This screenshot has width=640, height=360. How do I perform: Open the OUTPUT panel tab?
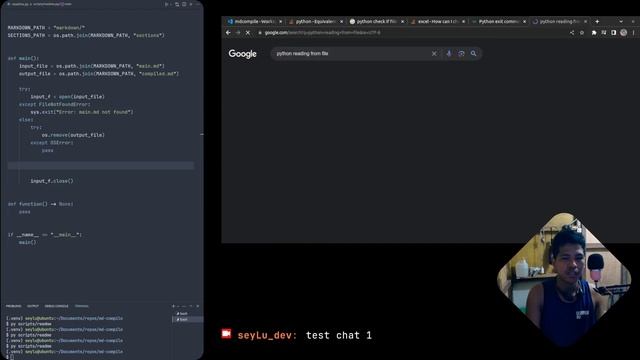(33, 306)
